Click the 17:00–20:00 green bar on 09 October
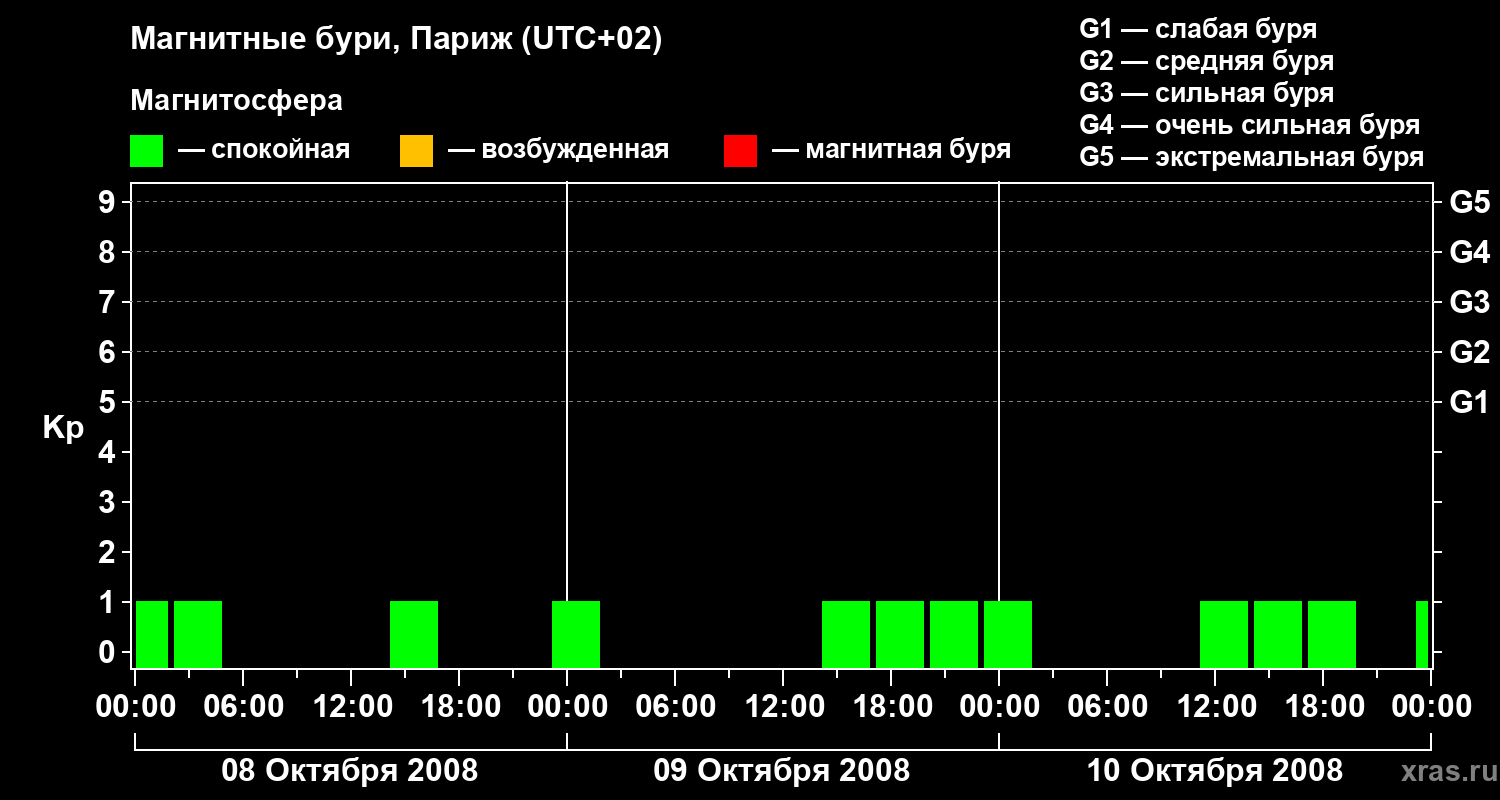This screenshot has width=1500, height=800. point(900,634)
